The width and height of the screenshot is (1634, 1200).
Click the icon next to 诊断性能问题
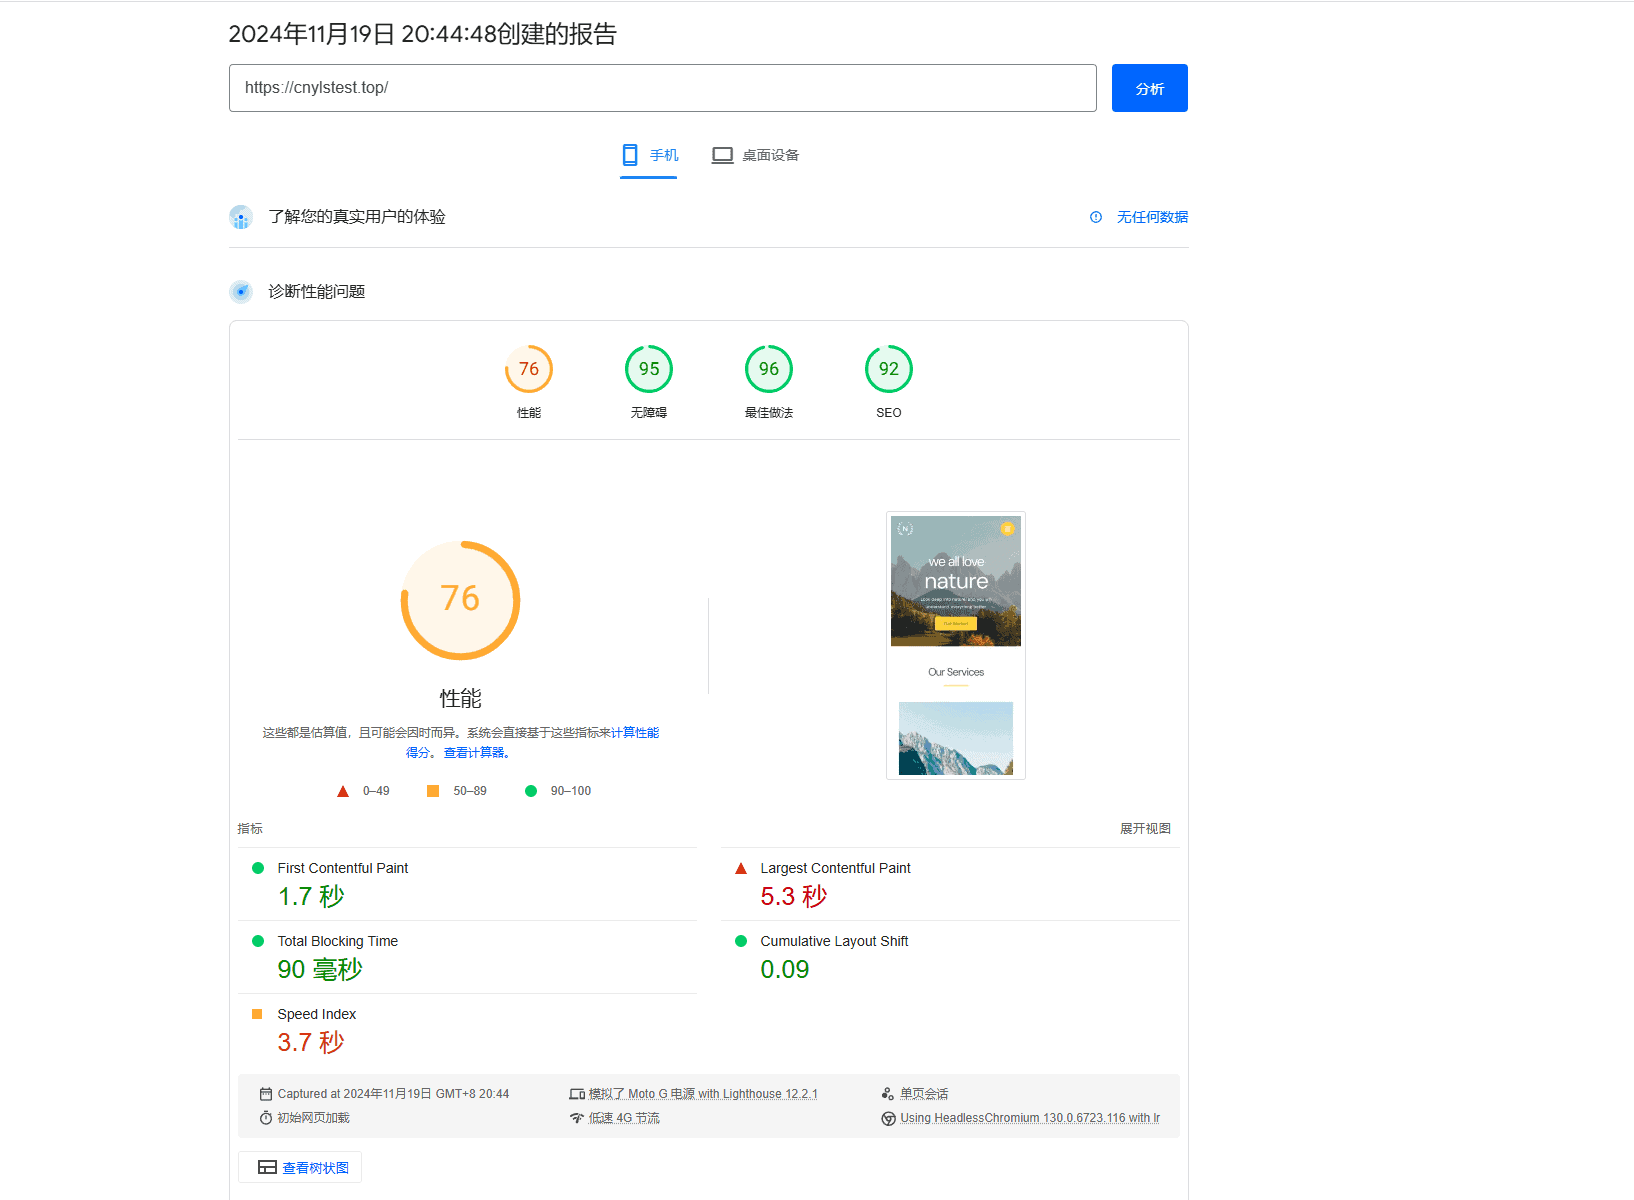(240, 292)
